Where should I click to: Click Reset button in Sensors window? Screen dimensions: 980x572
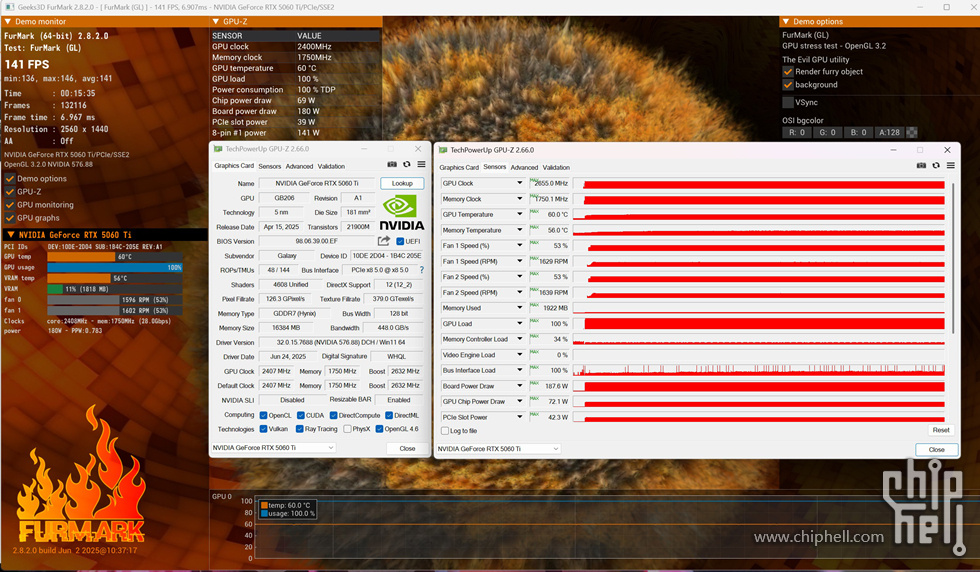coord(941,430)
